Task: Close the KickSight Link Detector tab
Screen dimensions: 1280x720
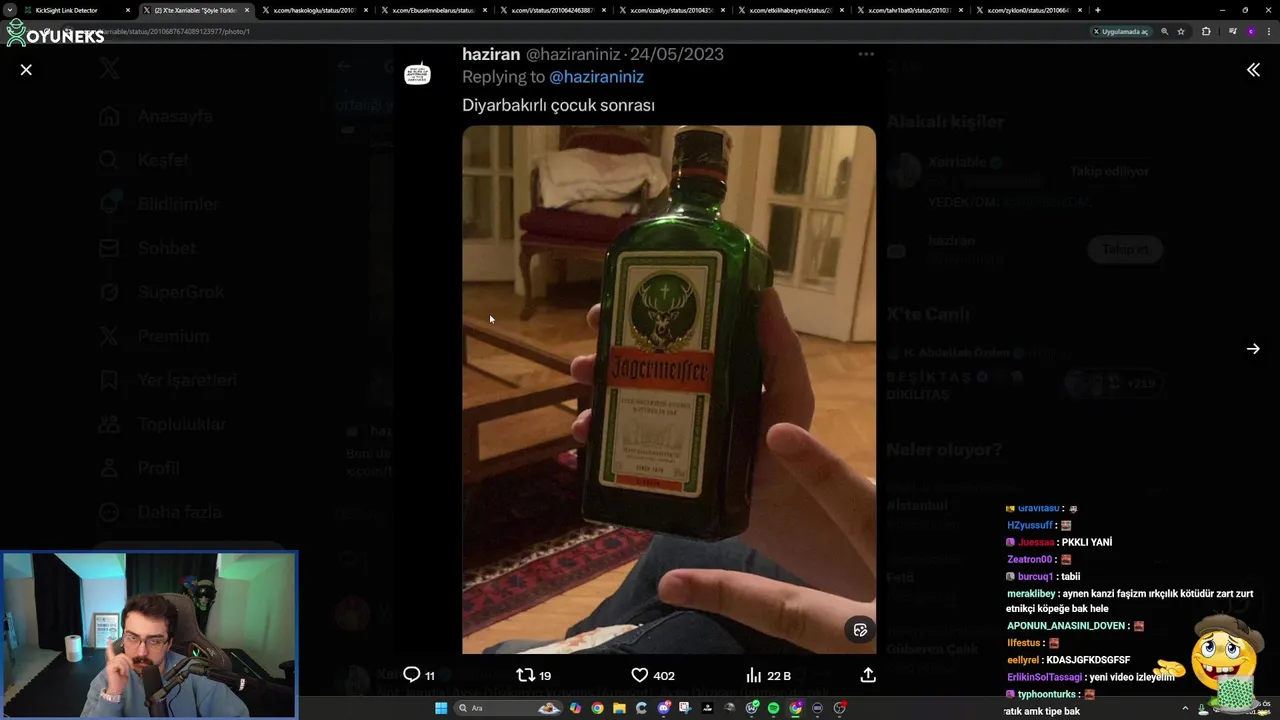Action: point(128,10)
